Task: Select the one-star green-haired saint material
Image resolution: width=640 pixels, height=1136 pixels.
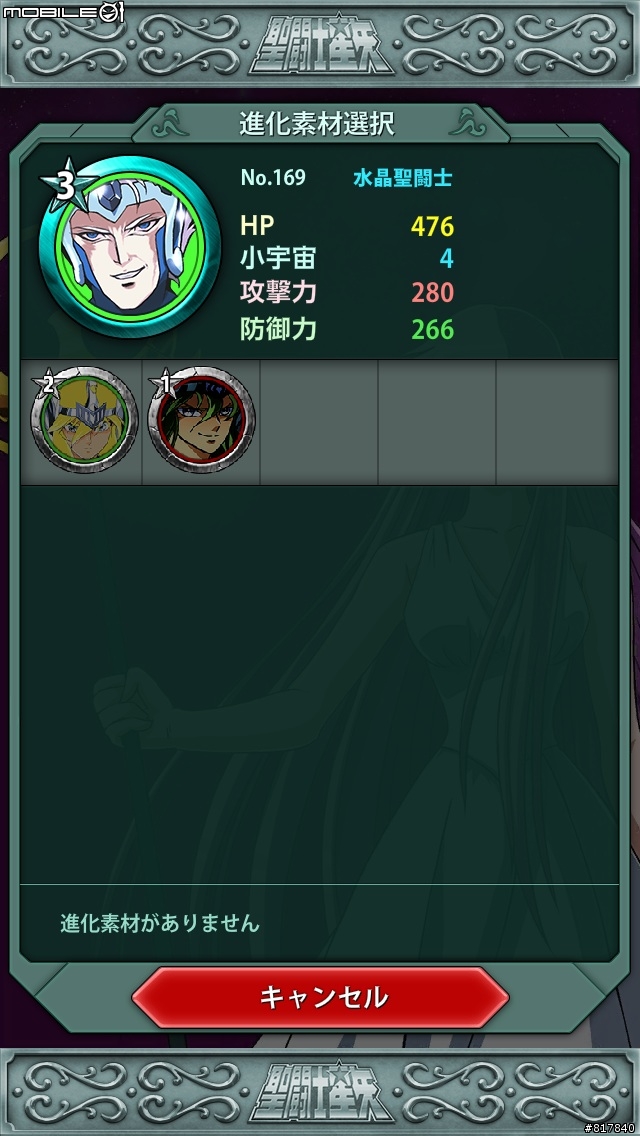Action: [201, 421]
